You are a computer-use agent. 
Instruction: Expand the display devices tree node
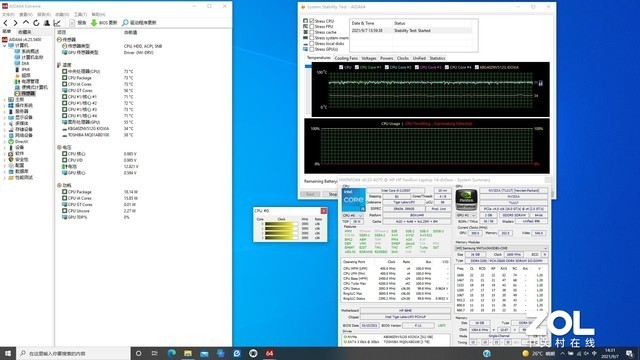coord(4,117)
